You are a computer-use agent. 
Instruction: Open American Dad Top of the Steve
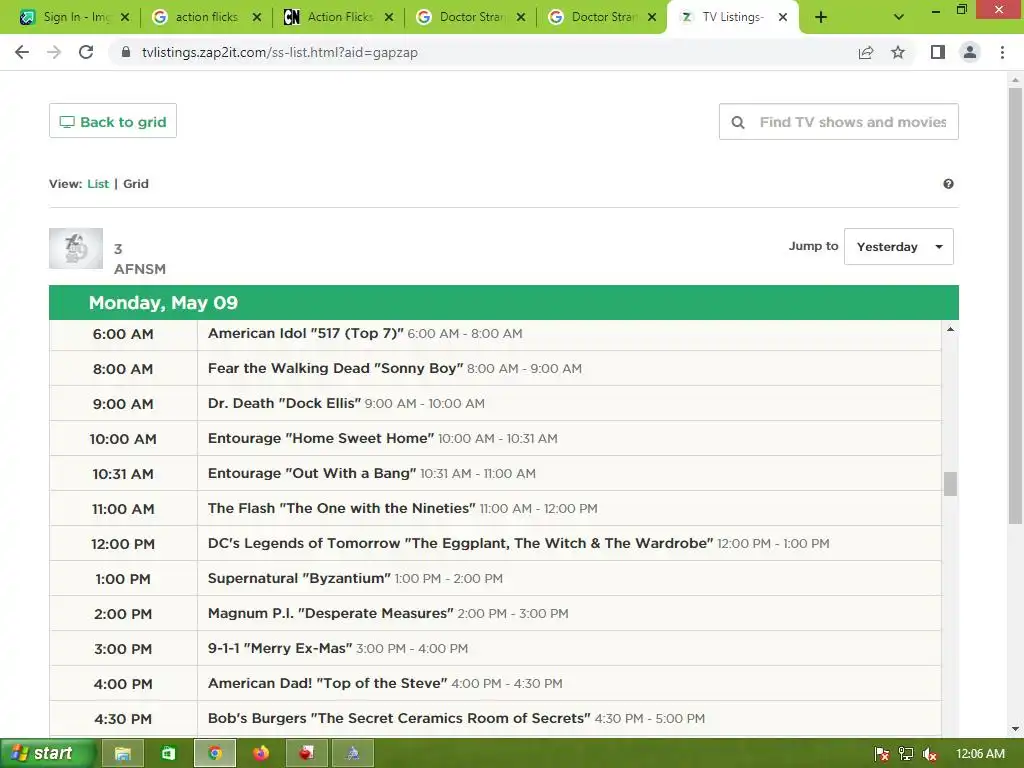[327, 684]
